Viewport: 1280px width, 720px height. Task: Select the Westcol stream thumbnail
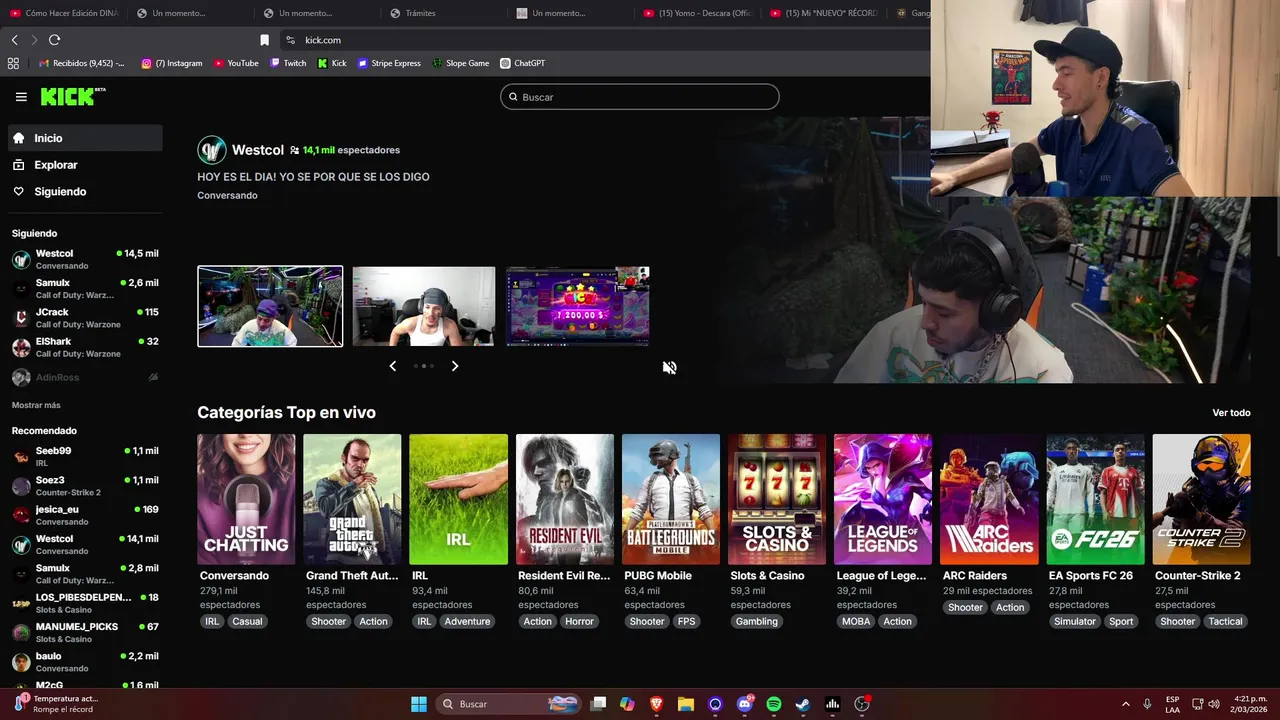tap(270, 306)
